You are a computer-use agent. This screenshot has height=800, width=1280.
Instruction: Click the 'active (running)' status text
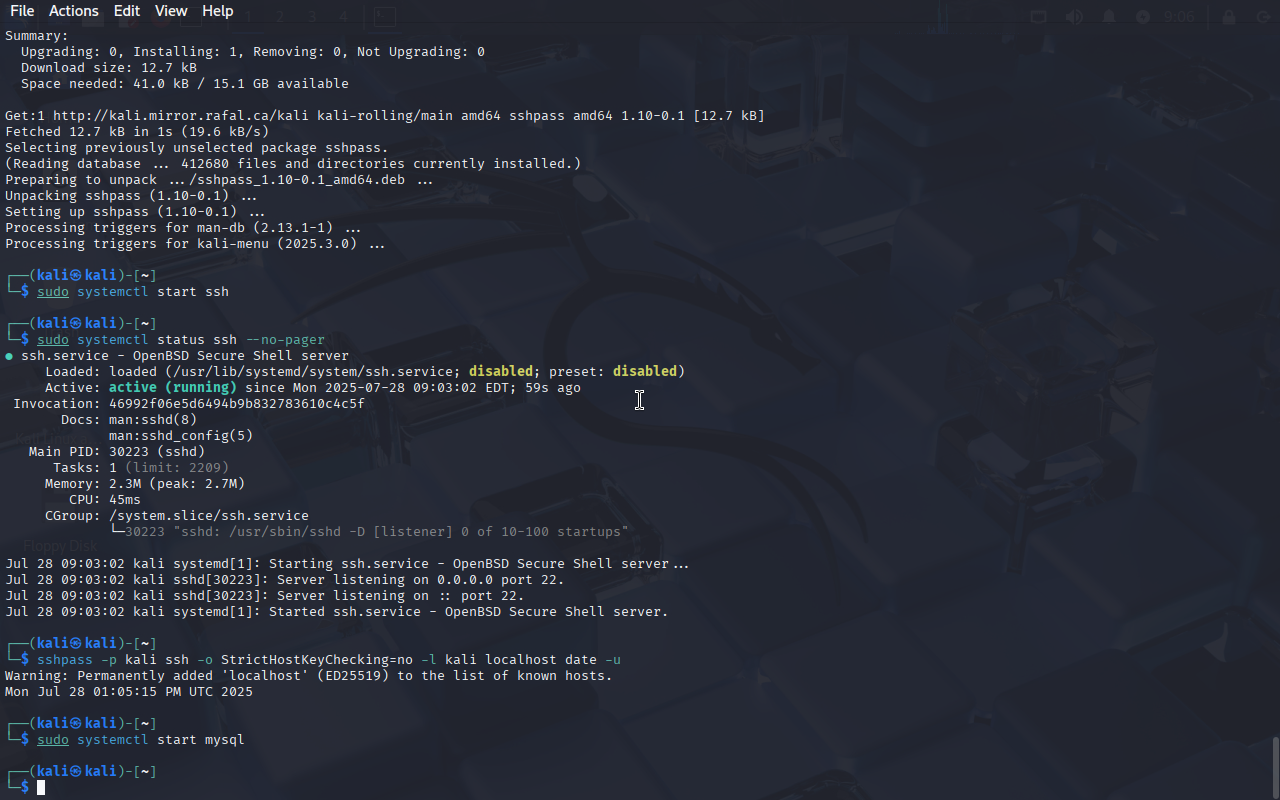click(173, 388)
